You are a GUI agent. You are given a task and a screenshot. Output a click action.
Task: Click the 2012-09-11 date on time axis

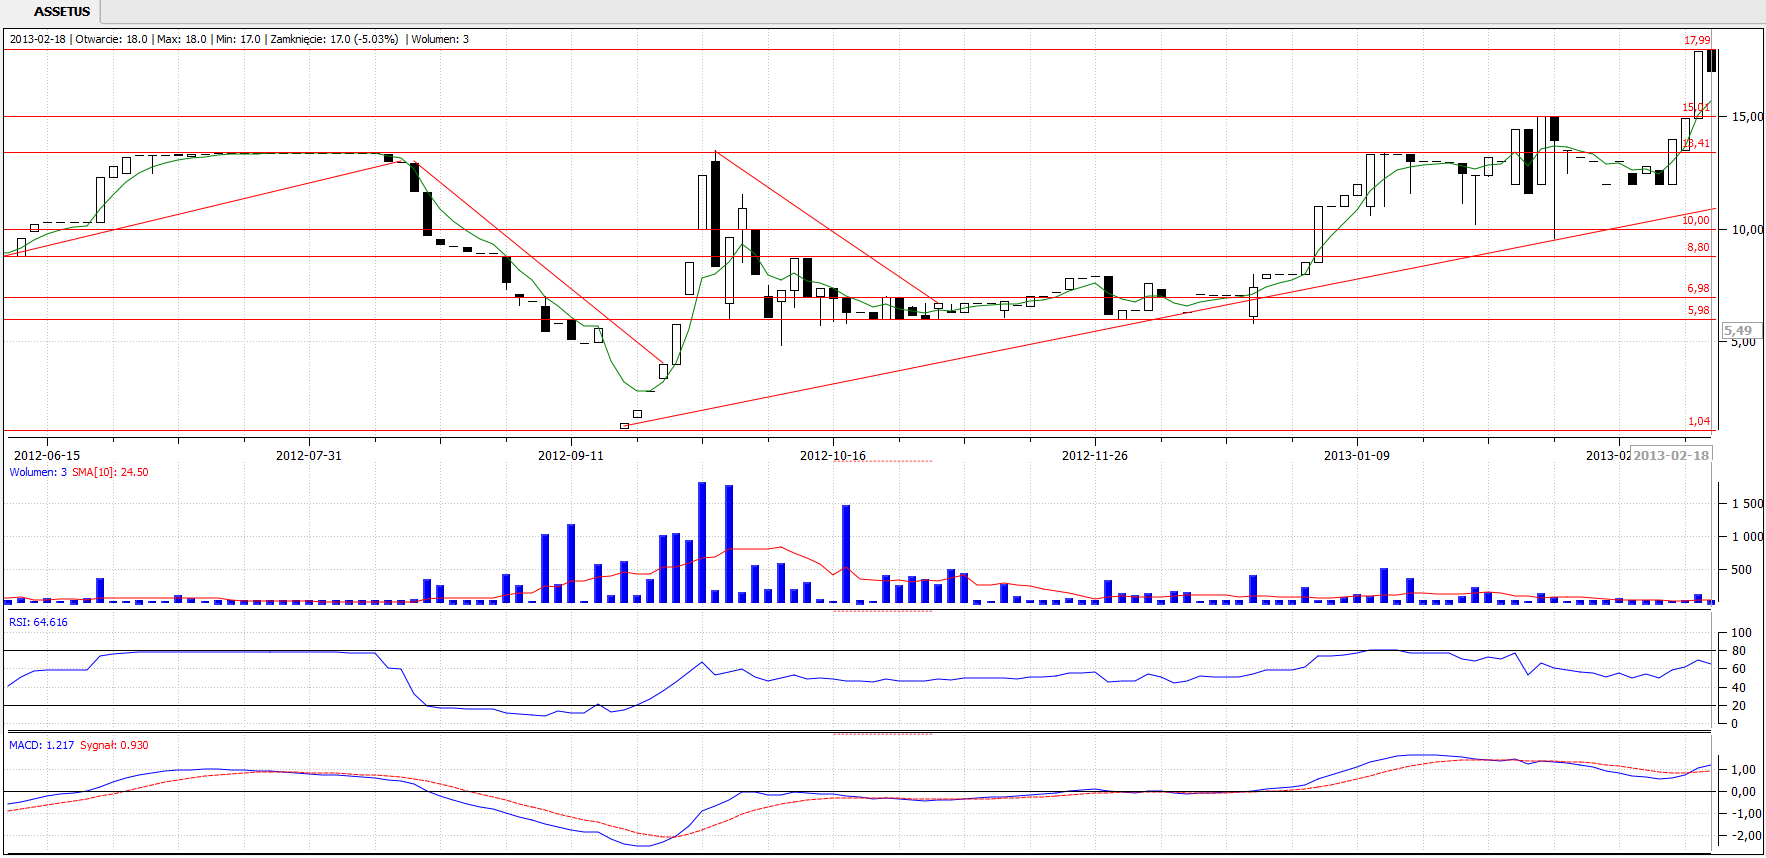coord(570,456)
